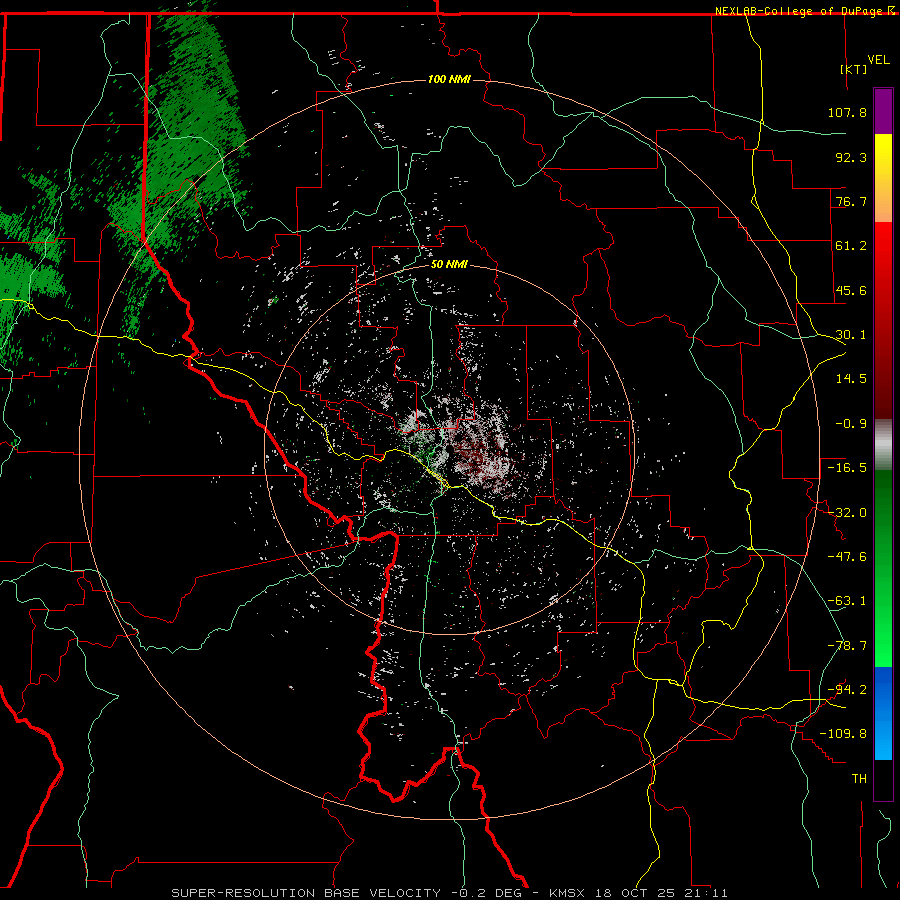The width and height of the screenshot is (900, 900).
Task: Click the 100 NMI range ring label
Action: 449,79
